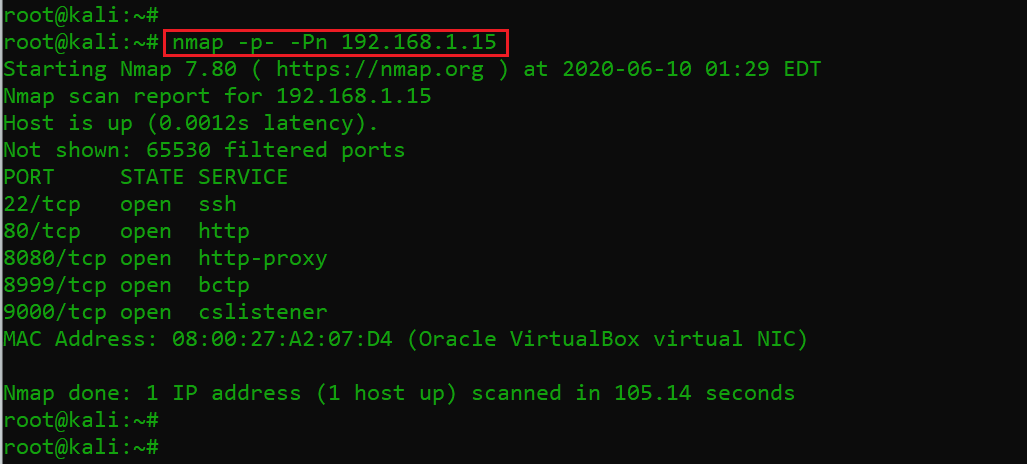Click the "Host is up" latency line
The height and width of the screenshot is (464, 1027).
[x=191, y=124]
